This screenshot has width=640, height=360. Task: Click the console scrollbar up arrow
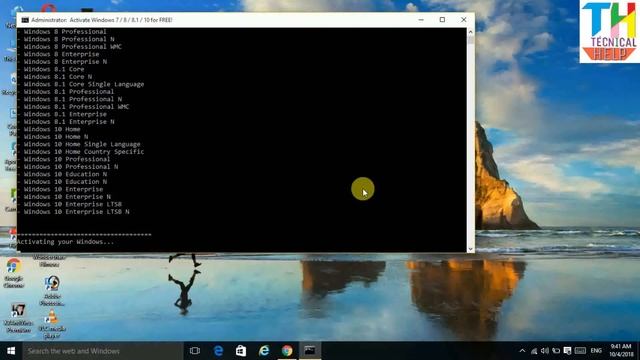470,32
